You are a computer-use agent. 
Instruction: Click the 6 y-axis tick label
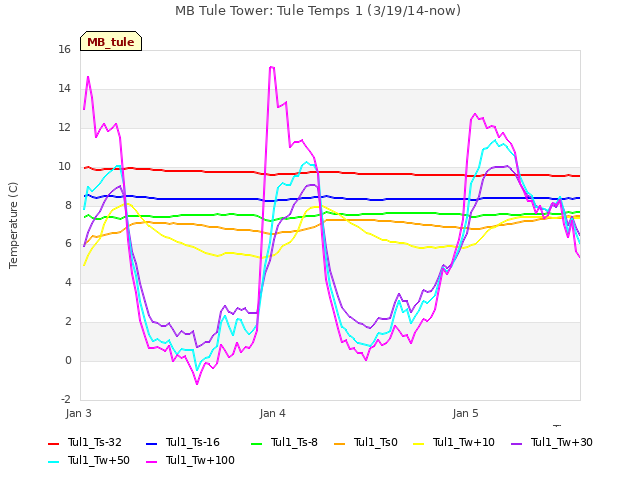[68, 244]
